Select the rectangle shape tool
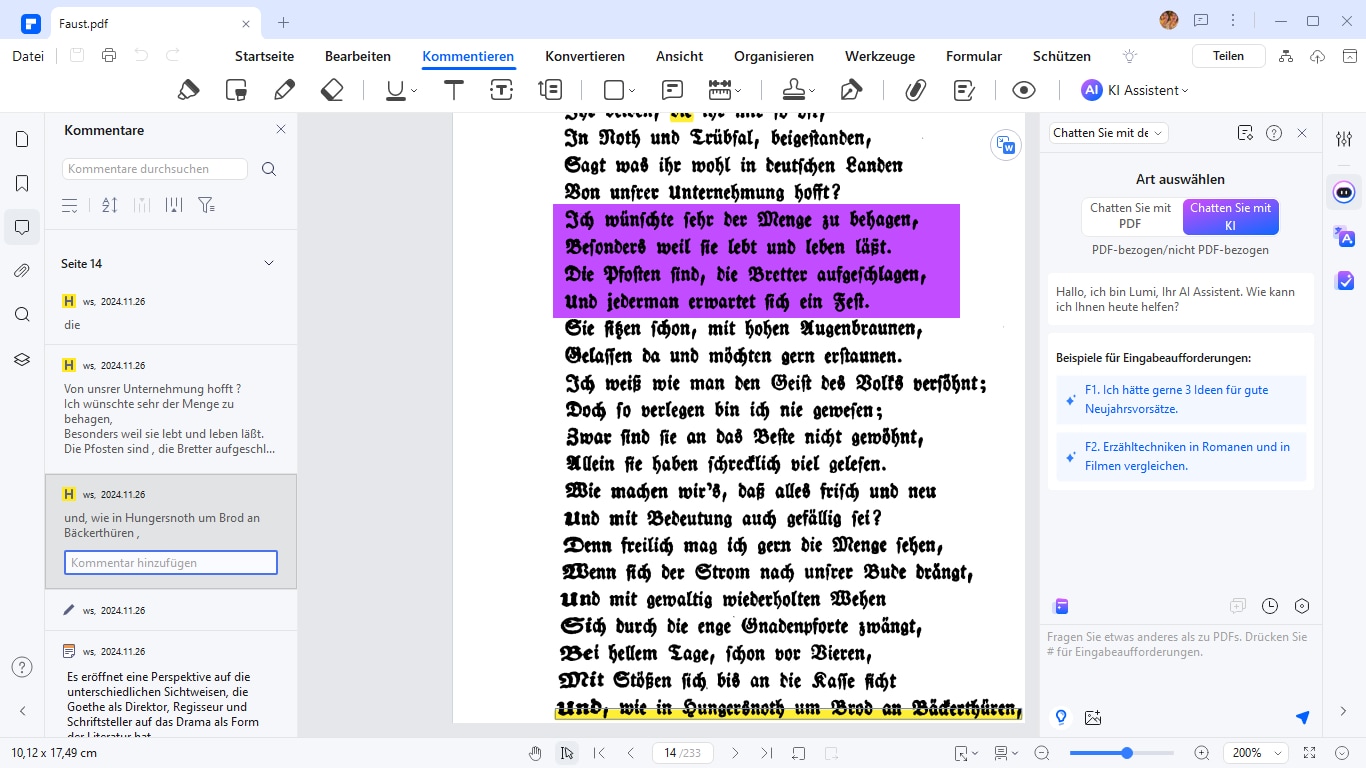This screenshot has height=768, width=1366. pyautogui.click(x=613, y=90)
